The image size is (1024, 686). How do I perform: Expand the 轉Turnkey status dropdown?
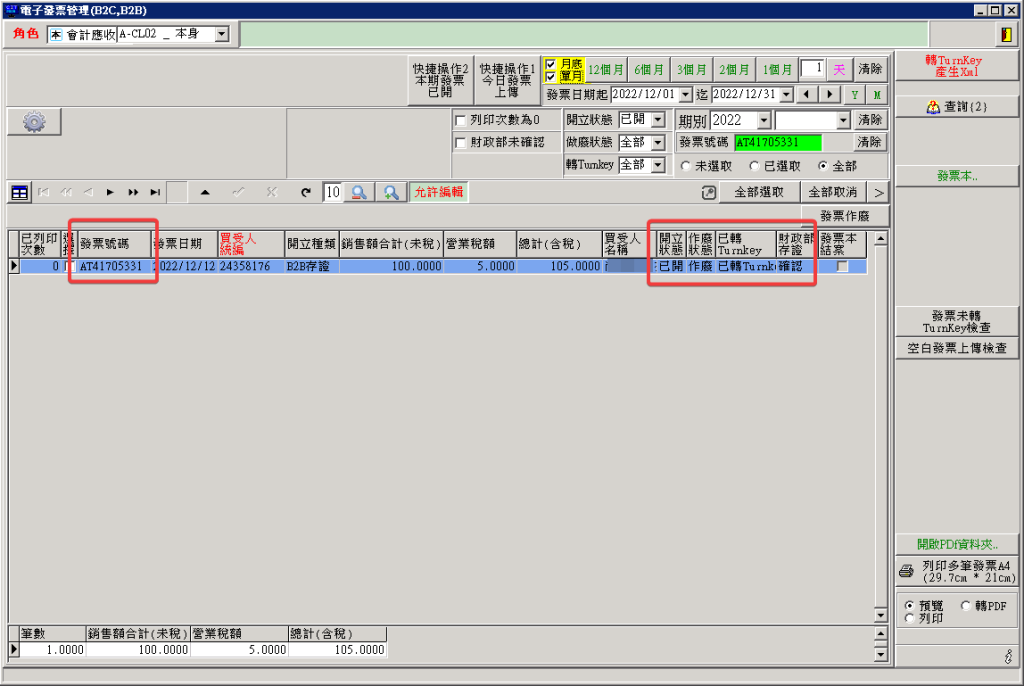tap(657, 166)
